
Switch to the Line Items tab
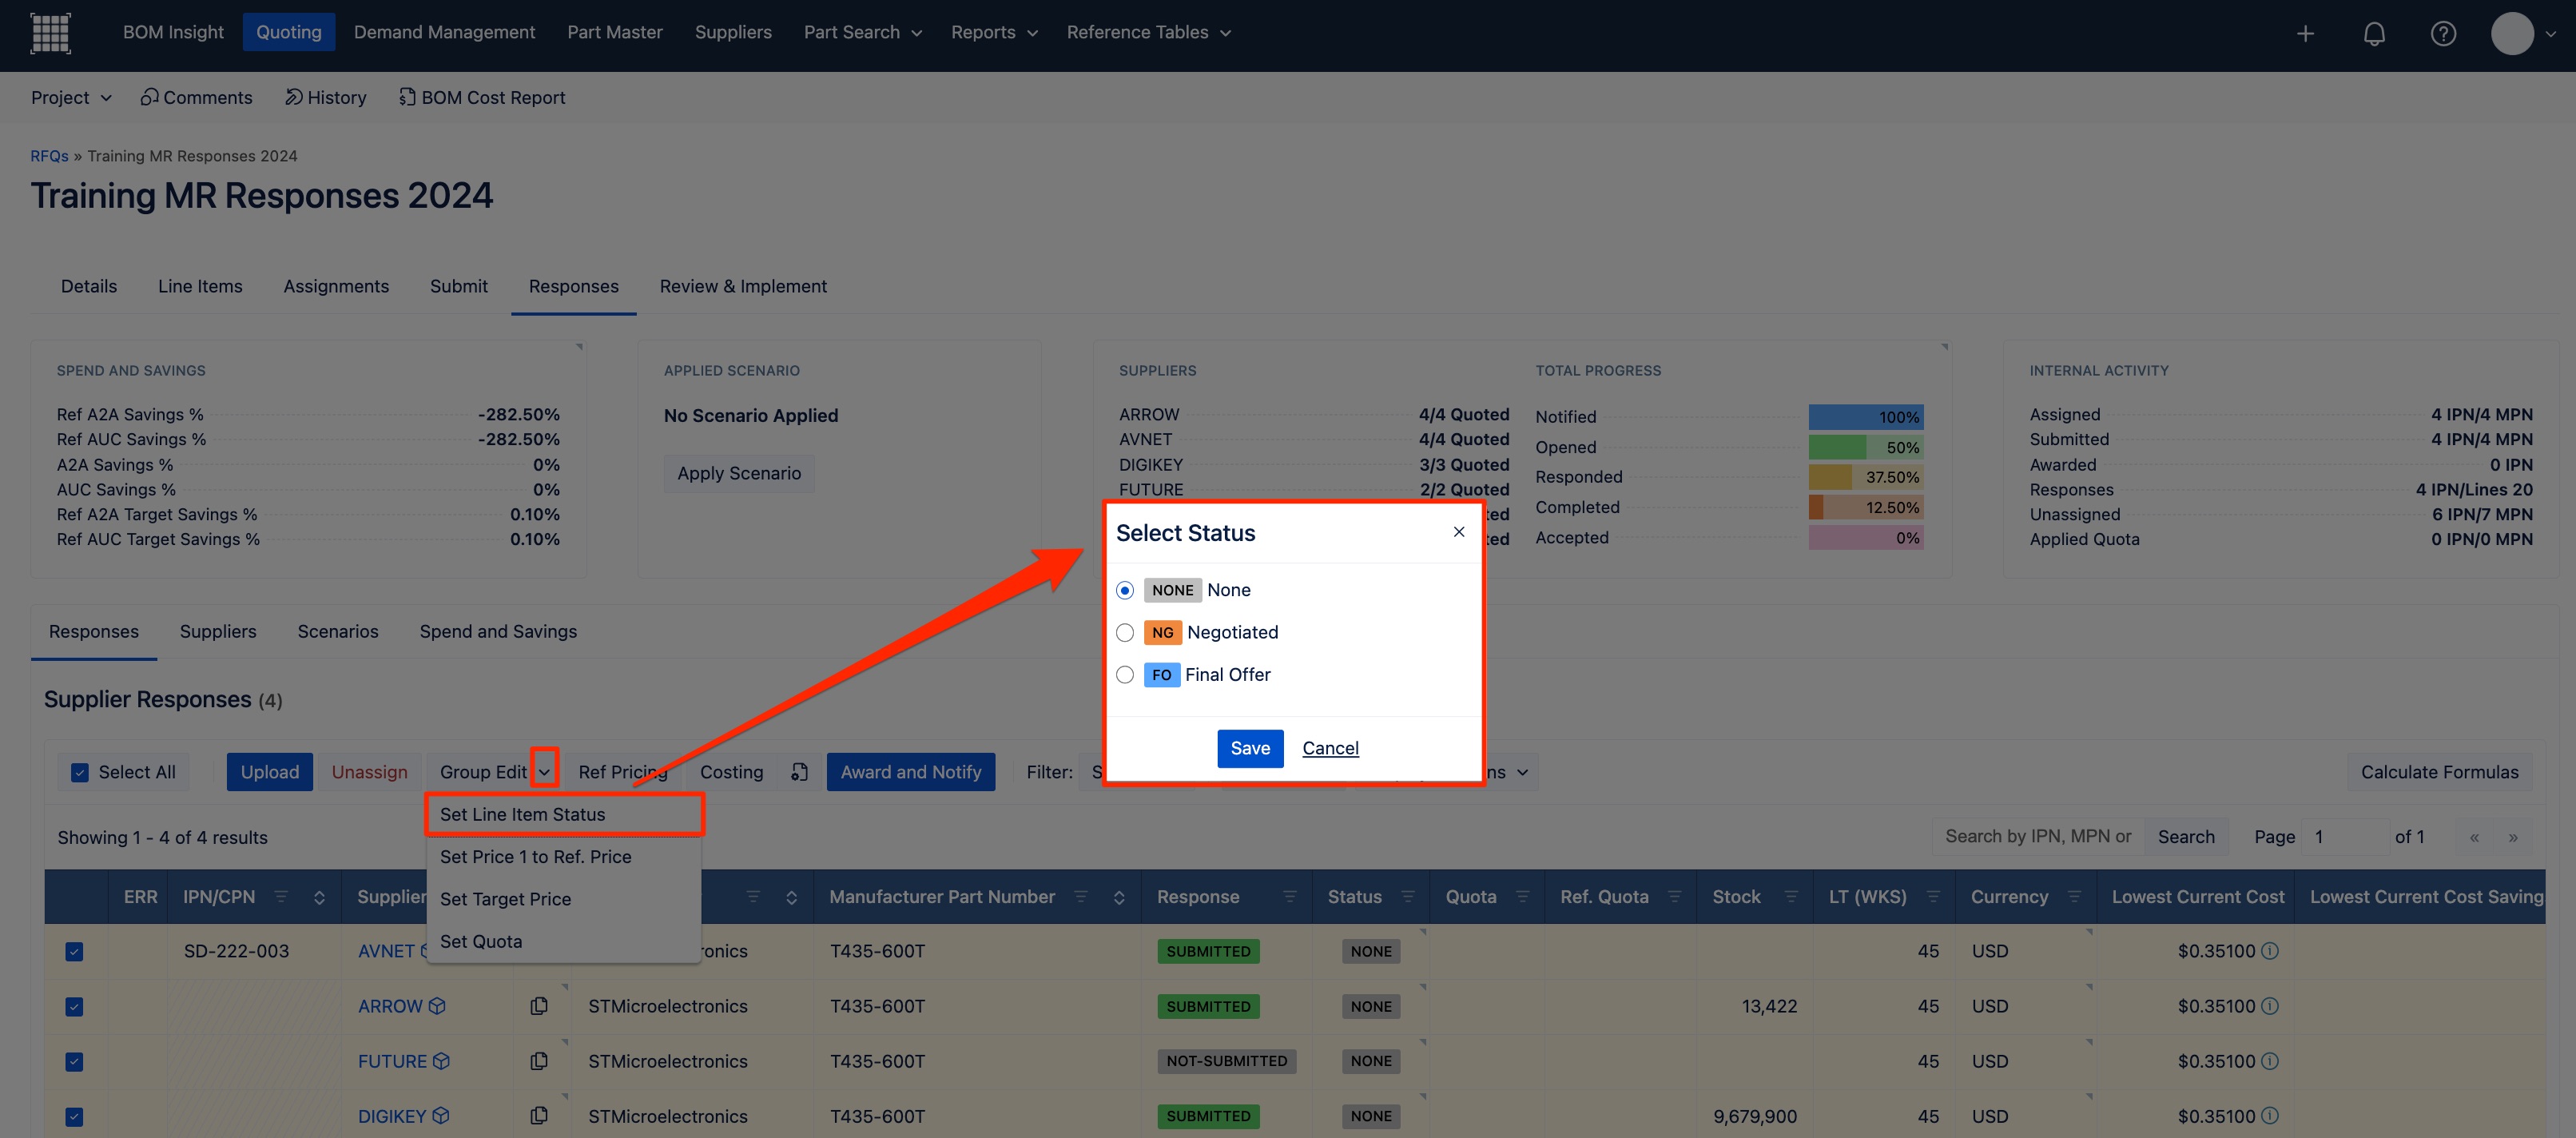tap(200, 286)
